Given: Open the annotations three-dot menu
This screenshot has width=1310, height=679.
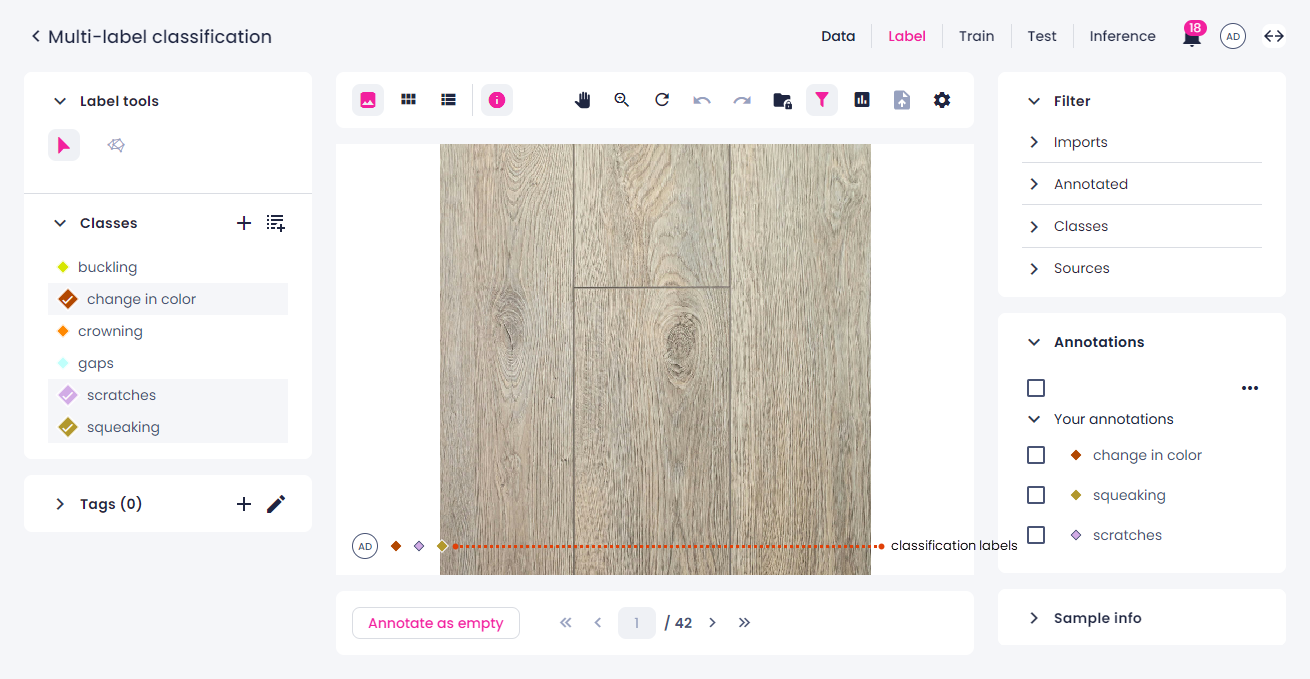Looking at the screenshot, I should [x=1250, y=388].
